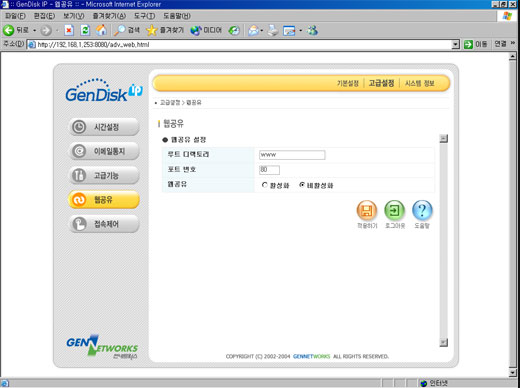Open the 접속제어 sidebar button
This screenshot has width=520, height=388.
point(104,224)
